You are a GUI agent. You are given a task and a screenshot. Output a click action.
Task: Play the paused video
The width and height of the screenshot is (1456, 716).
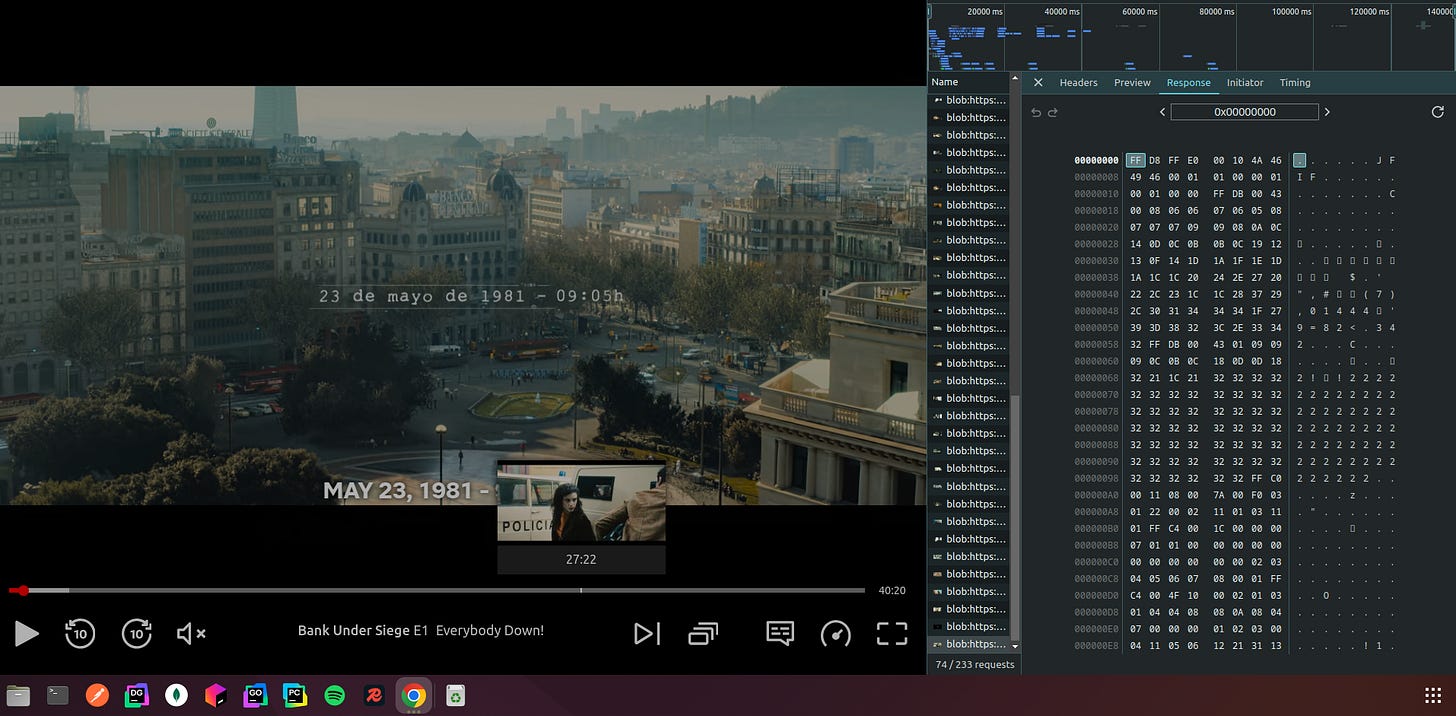(26, 633)
